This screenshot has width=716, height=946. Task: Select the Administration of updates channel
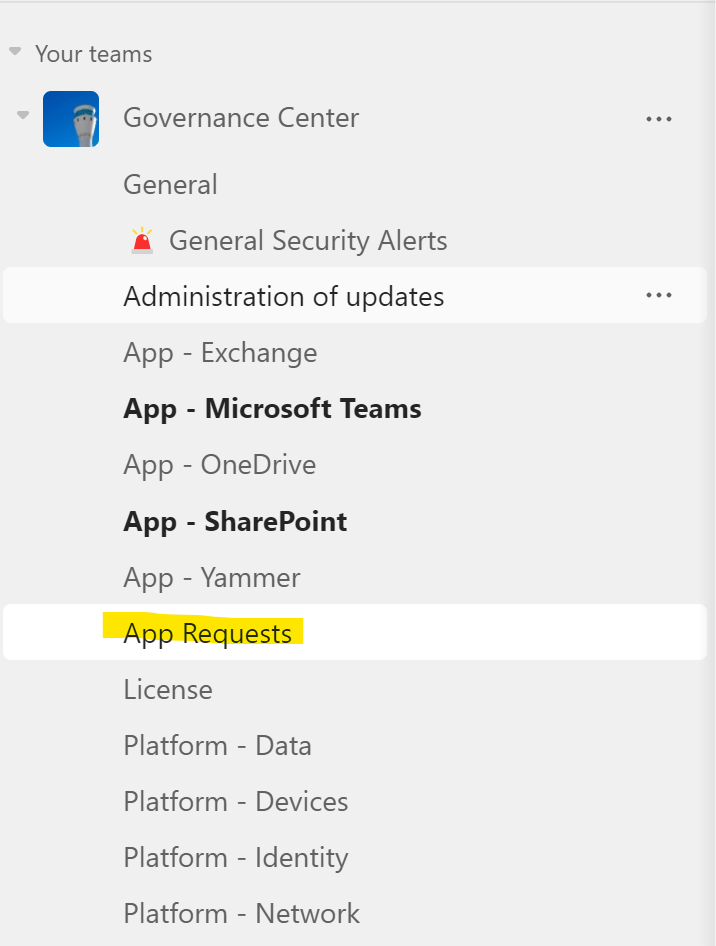coord(283,297)
